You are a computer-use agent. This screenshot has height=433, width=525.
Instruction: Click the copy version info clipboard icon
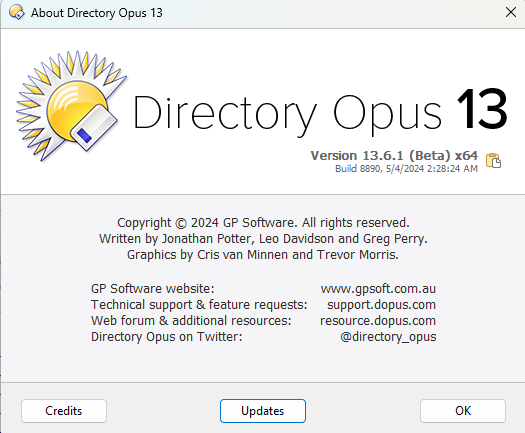coord(493,160)
